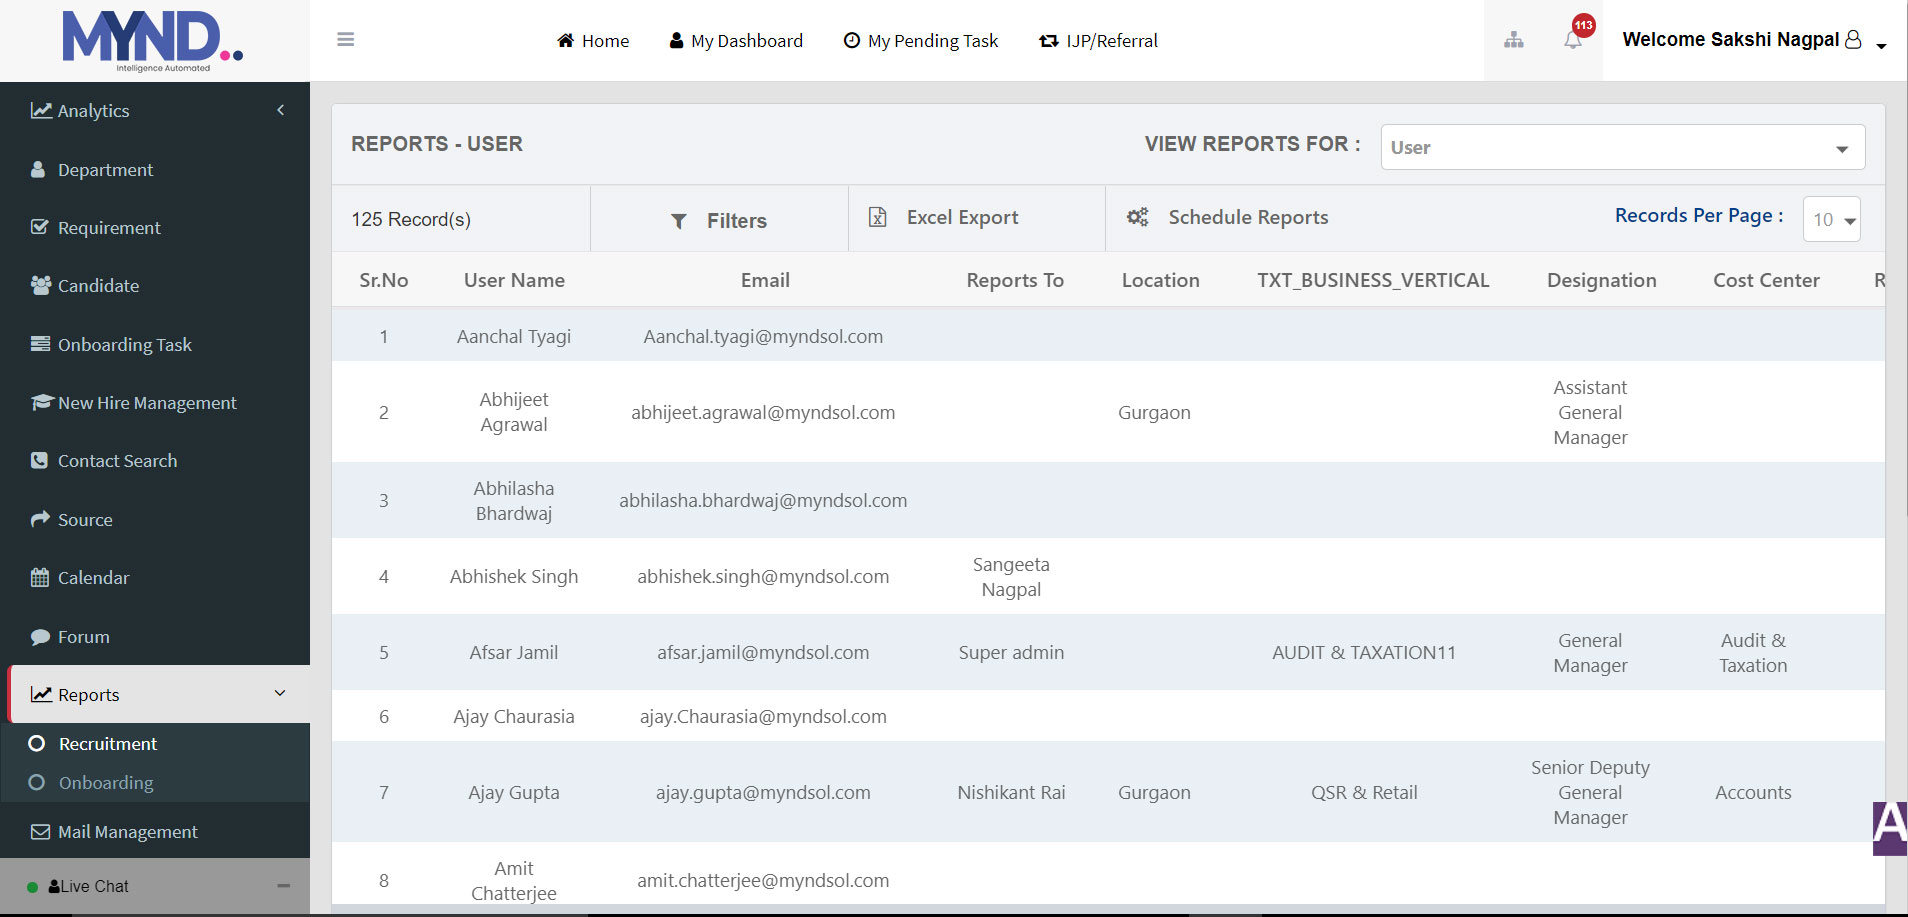Viewport: 1908px width, 917px height.
Task: Click the Reports chart icon in sidebar
Action: tap(41, 694)
